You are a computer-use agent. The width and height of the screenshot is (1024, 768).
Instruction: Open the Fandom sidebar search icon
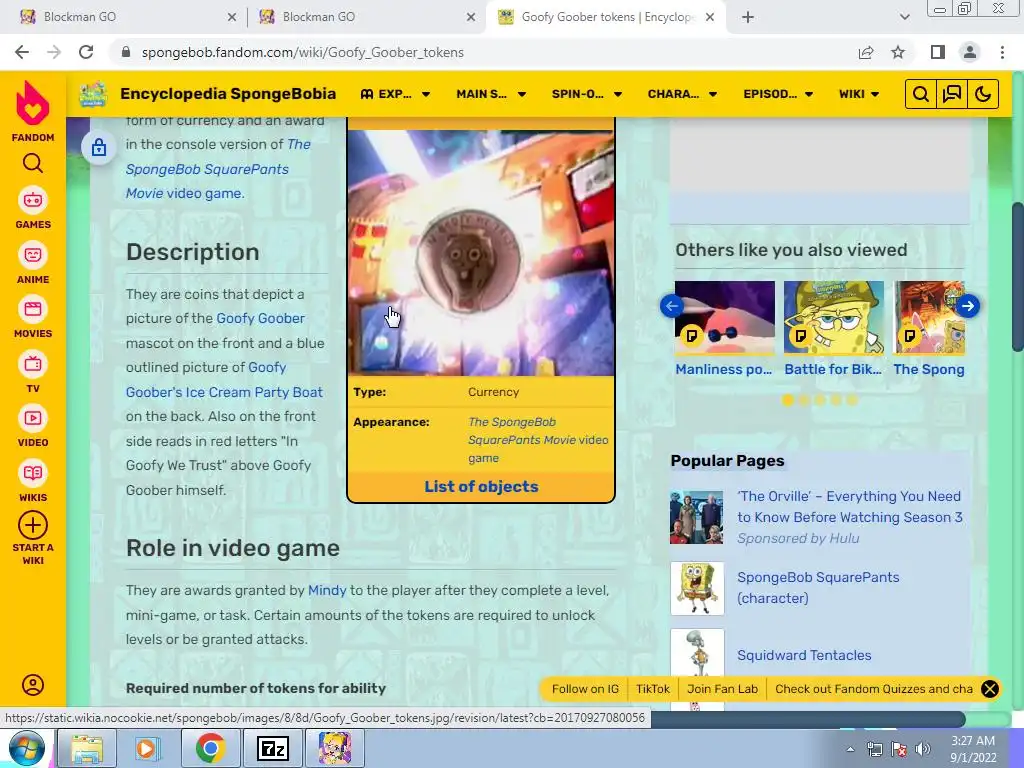[33, 163]
